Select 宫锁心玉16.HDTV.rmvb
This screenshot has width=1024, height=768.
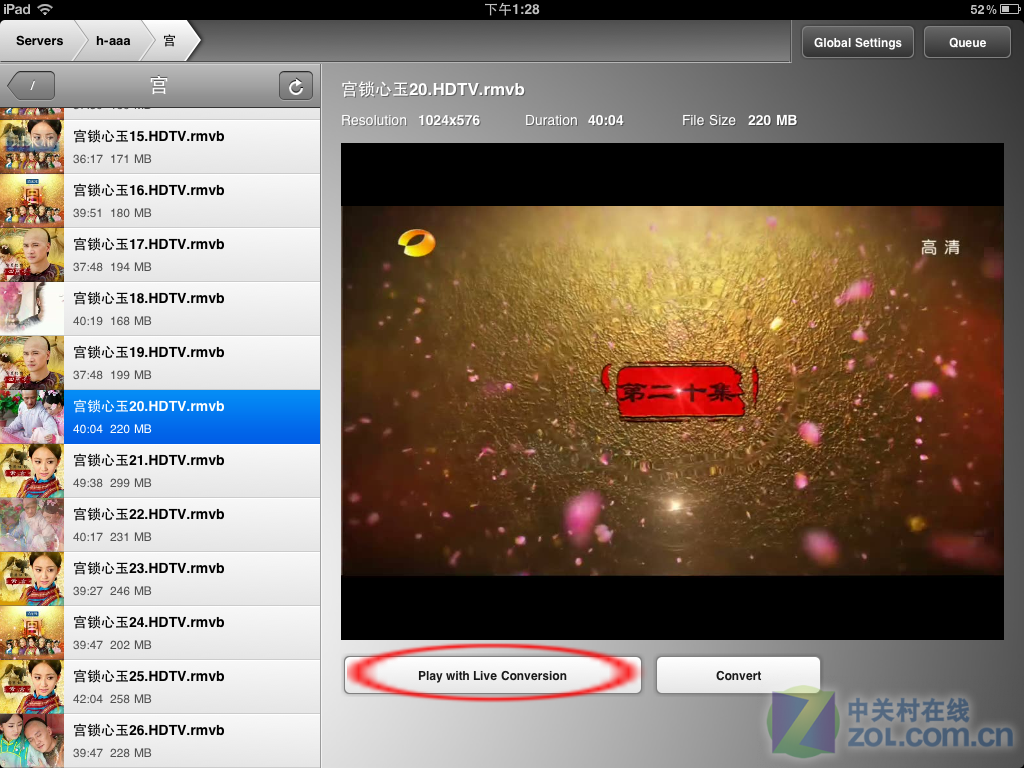click(160, 201)
